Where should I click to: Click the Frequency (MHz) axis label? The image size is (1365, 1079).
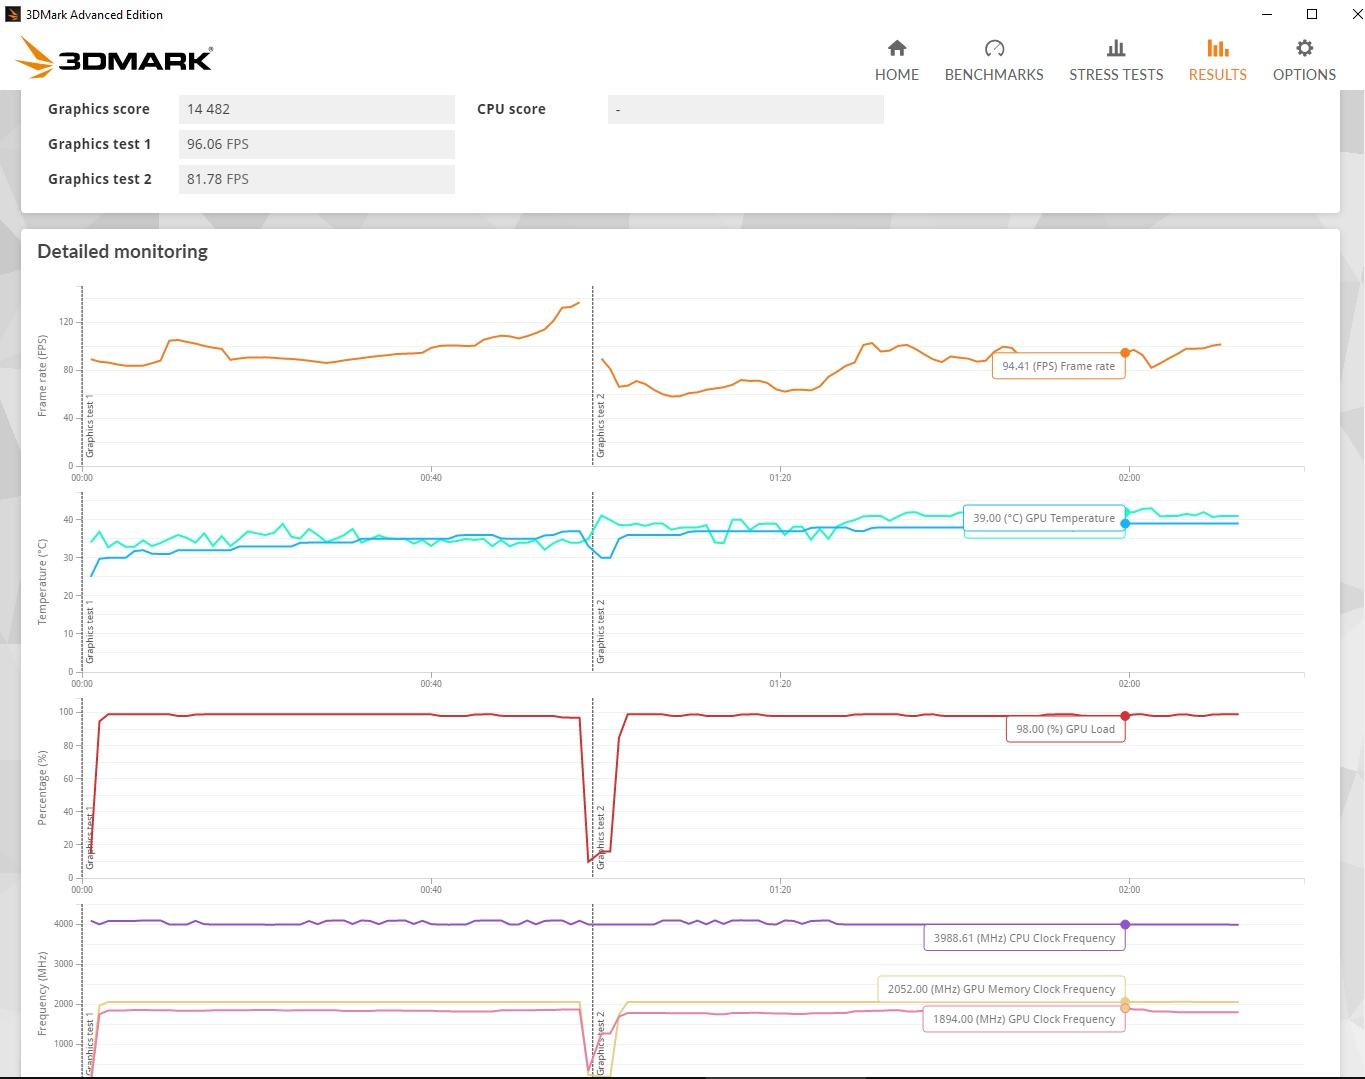42,995
